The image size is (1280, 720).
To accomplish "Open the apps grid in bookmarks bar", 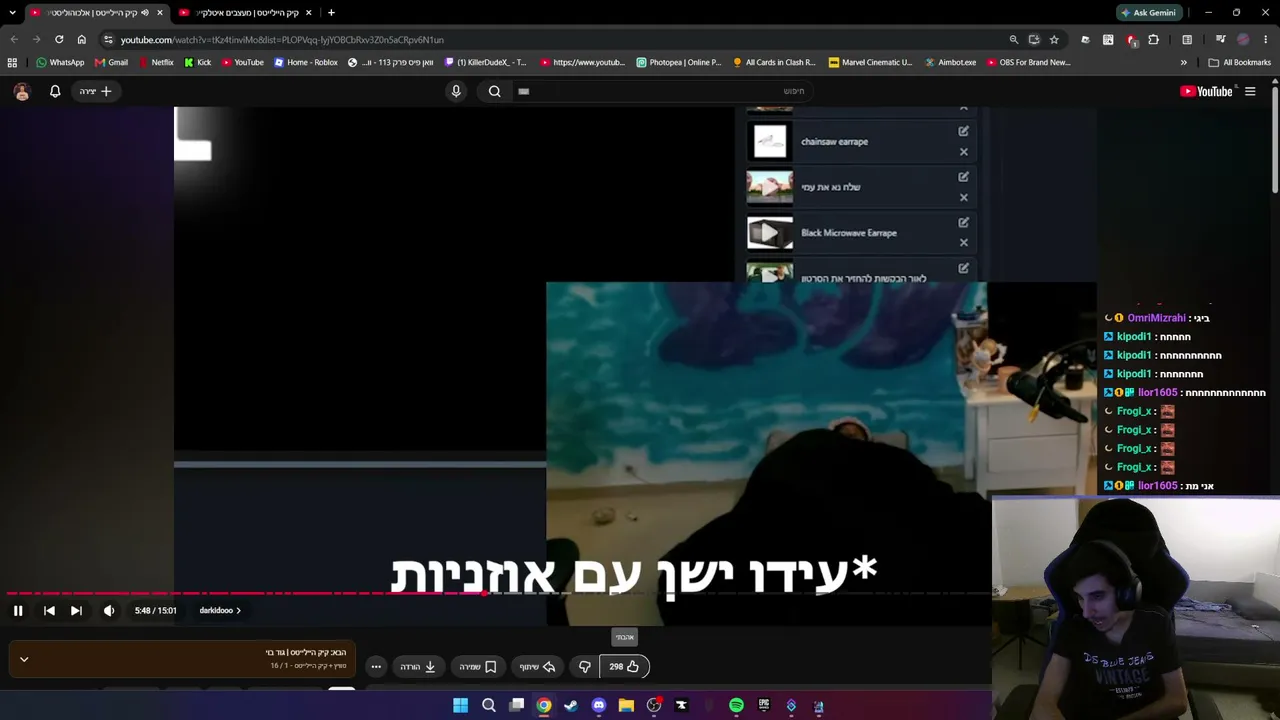I will (x=12, y=62).
